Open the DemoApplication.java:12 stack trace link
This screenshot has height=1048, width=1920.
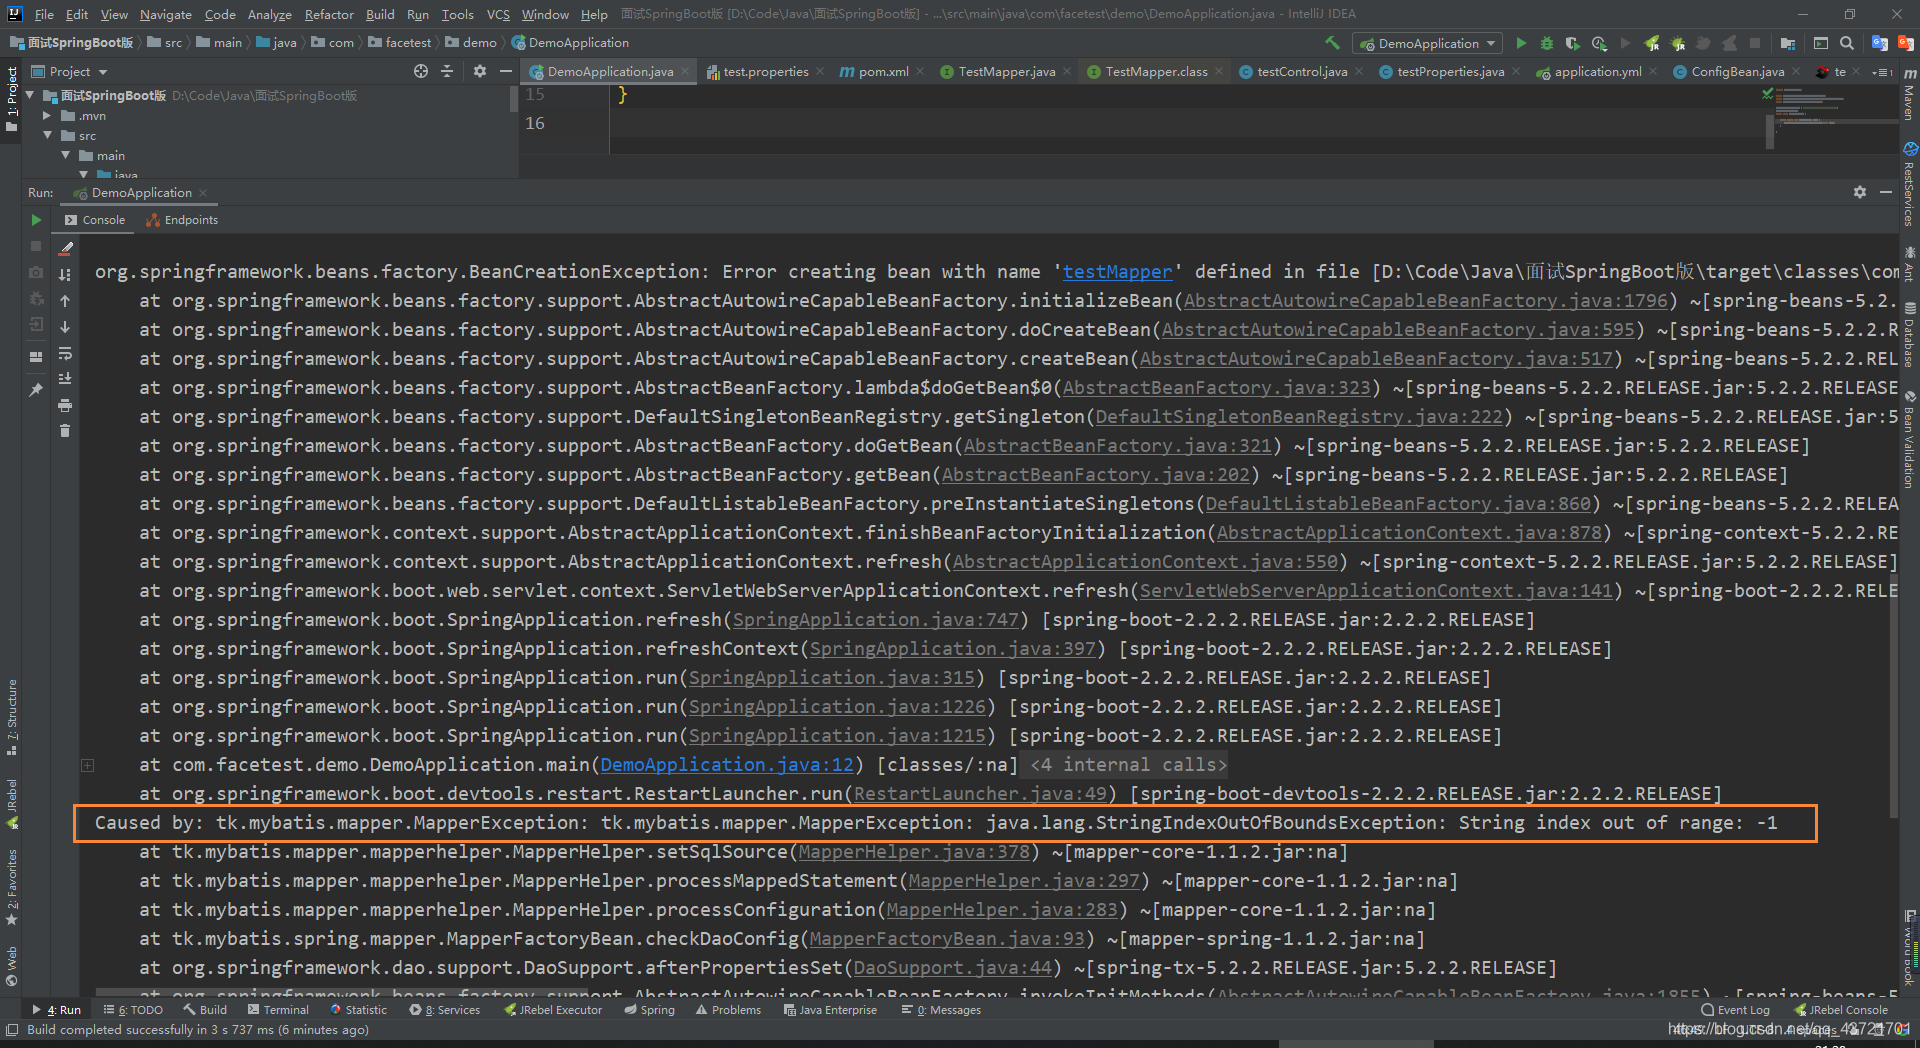click(727, 765)
